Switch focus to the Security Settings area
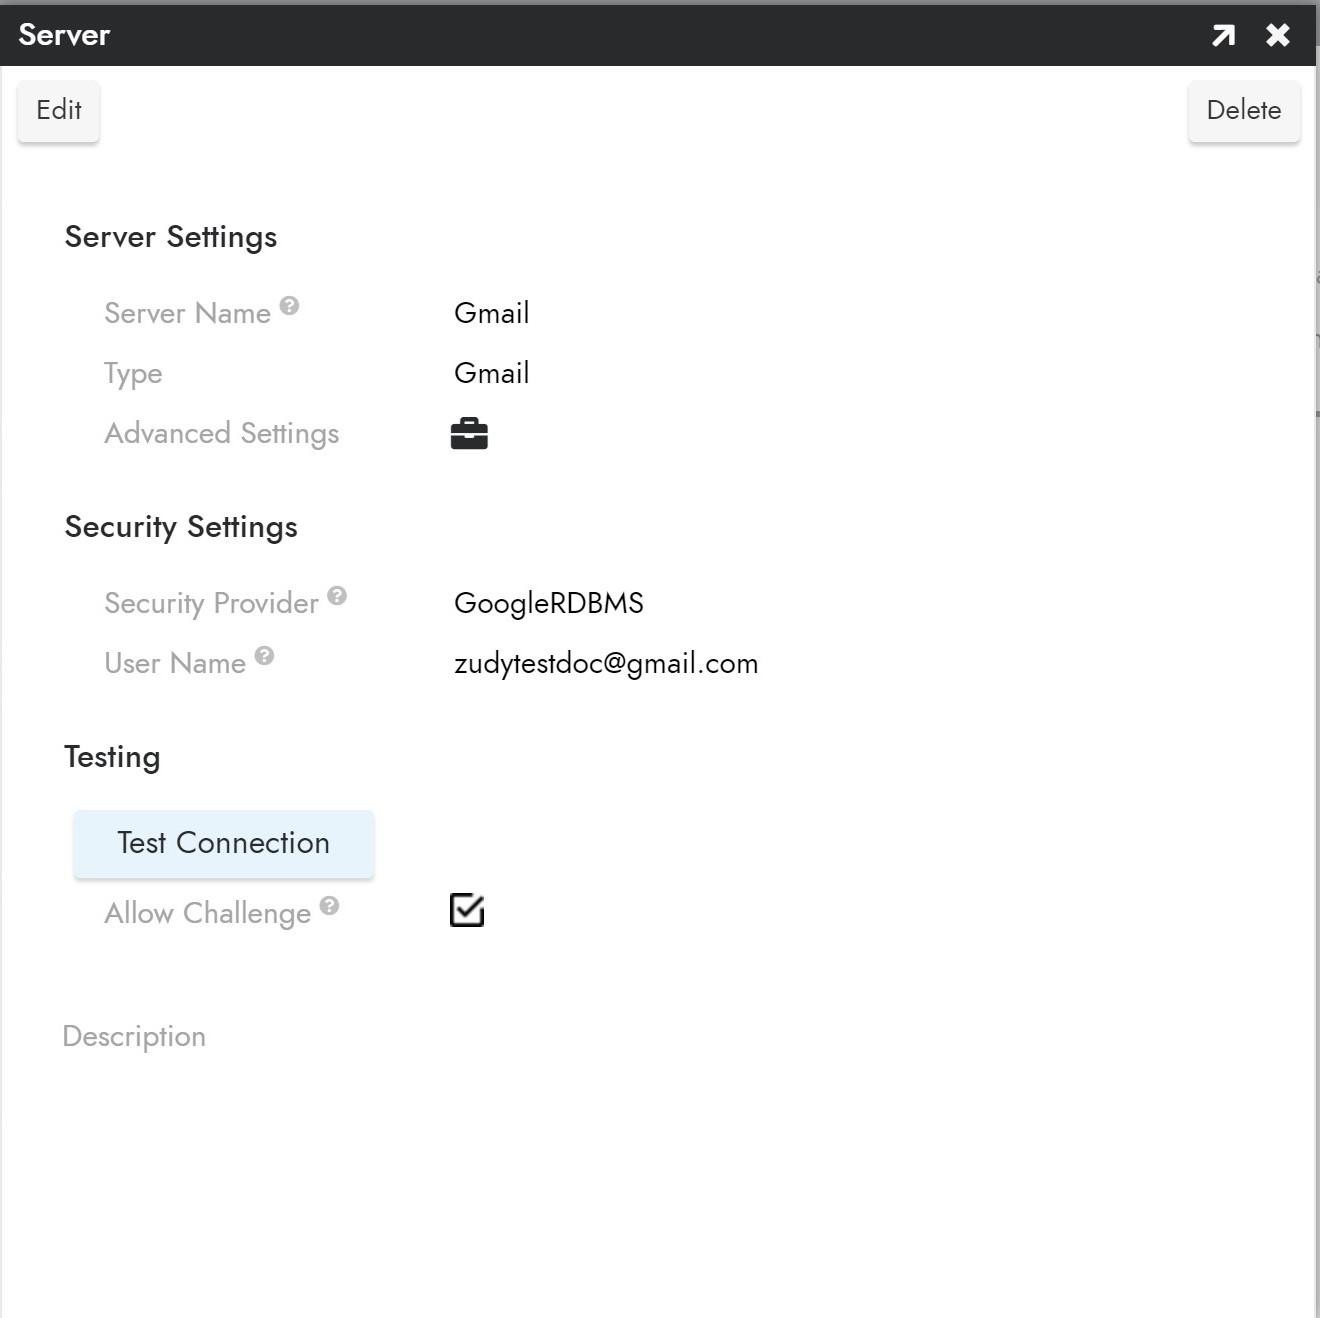This screenshot has height=1318, width=1320. pyautogui.click(x=181, y=527)
